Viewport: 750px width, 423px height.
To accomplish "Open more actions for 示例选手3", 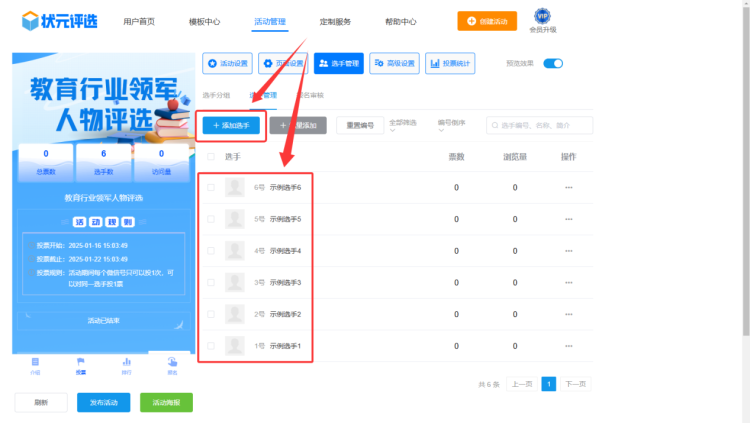I will 568,283.
